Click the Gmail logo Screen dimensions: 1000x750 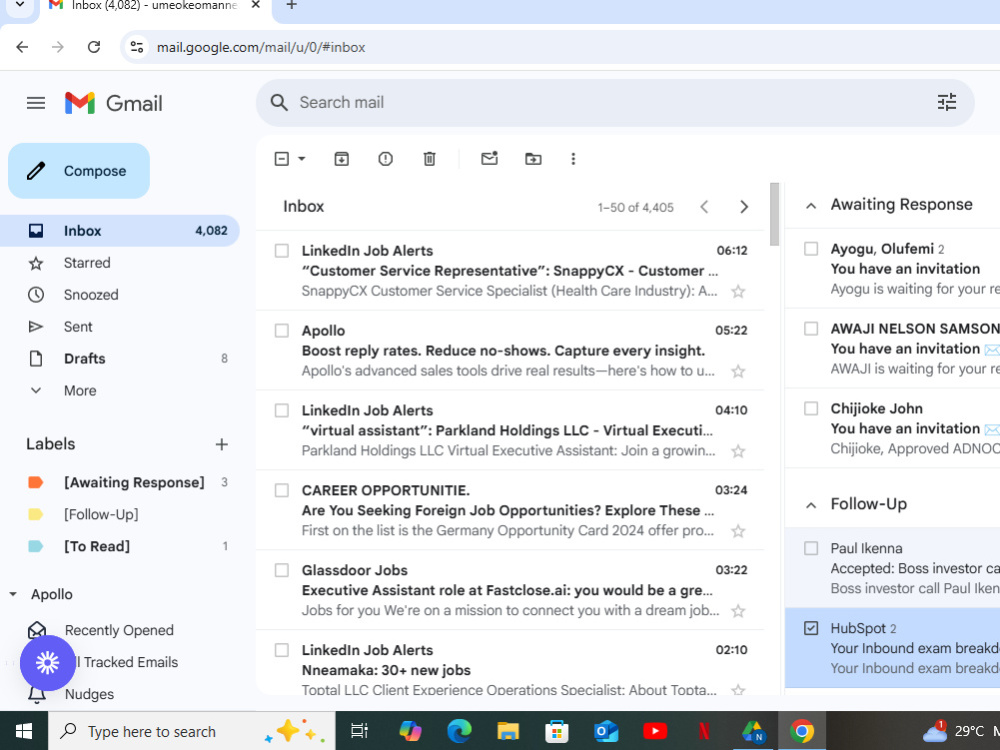pos(114,103)
